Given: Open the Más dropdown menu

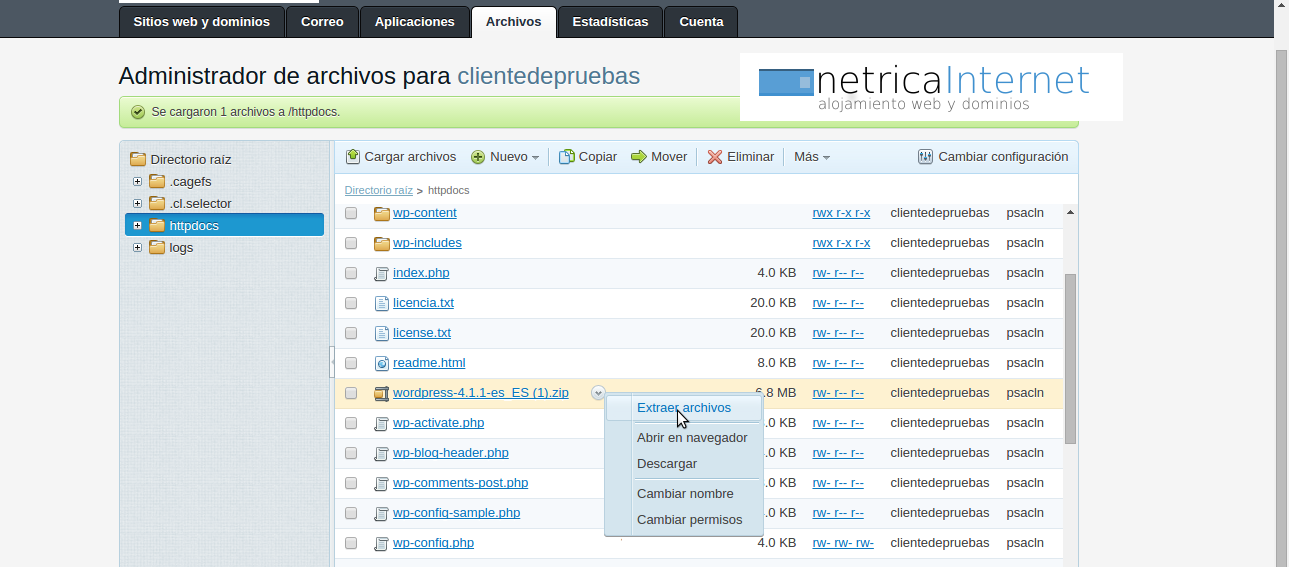Looking at the screenshot, I should coord(811,157).
